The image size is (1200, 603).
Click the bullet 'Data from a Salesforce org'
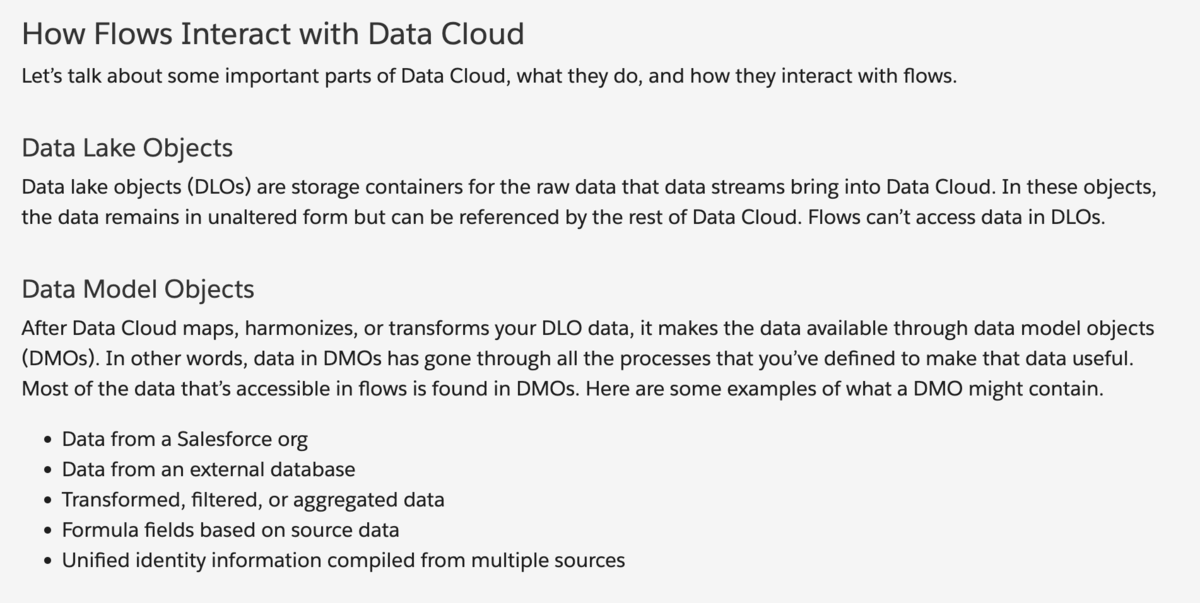click(x=184, y=438)
